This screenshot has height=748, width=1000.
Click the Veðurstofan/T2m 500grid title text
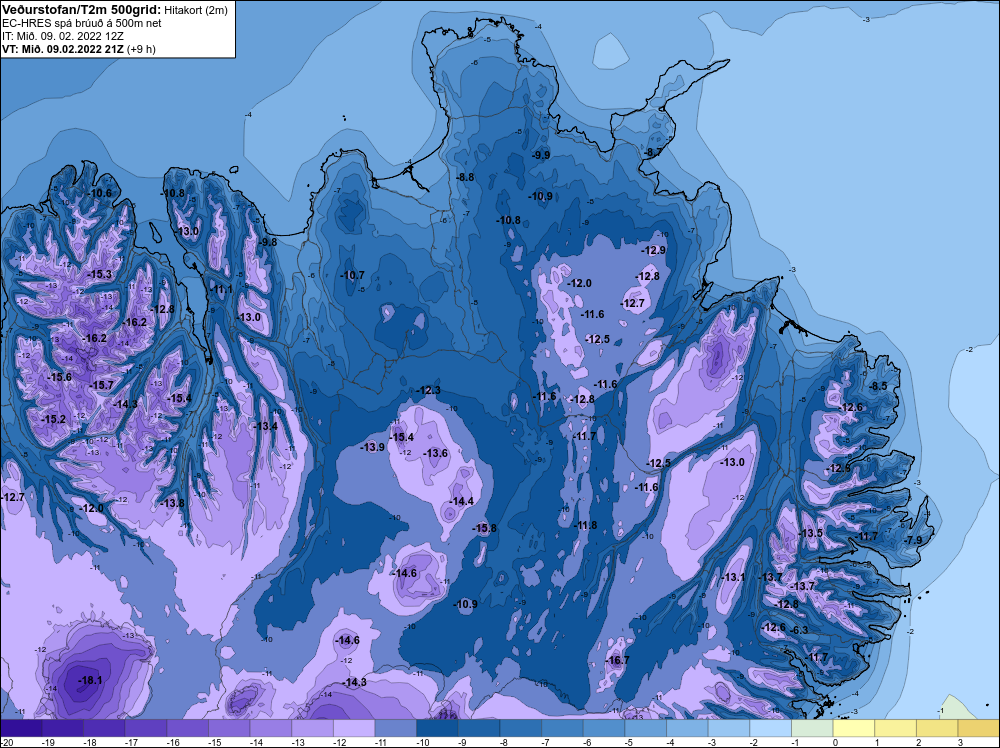click(x=82, y=10)
